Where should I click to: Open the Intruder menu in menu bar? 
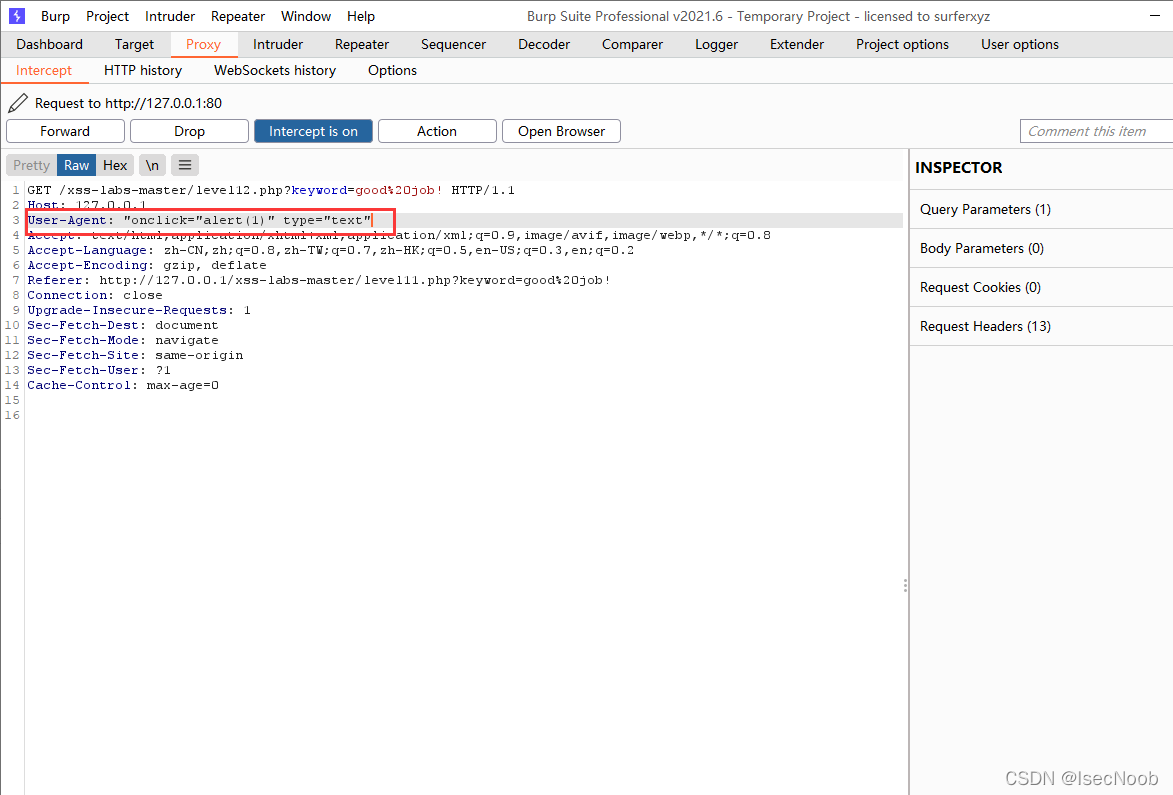pos(170,16)
